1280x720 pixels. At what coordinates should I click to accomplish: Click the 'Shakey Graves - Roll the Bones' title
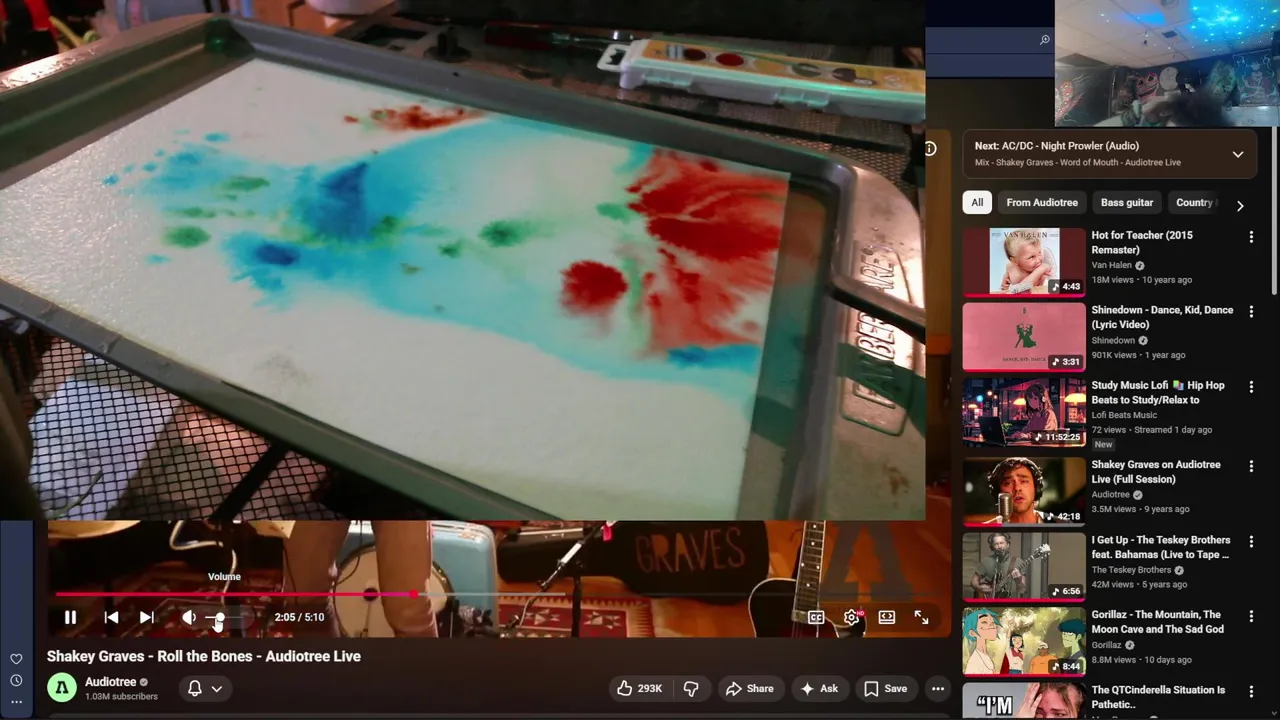(x=204, y=656)
